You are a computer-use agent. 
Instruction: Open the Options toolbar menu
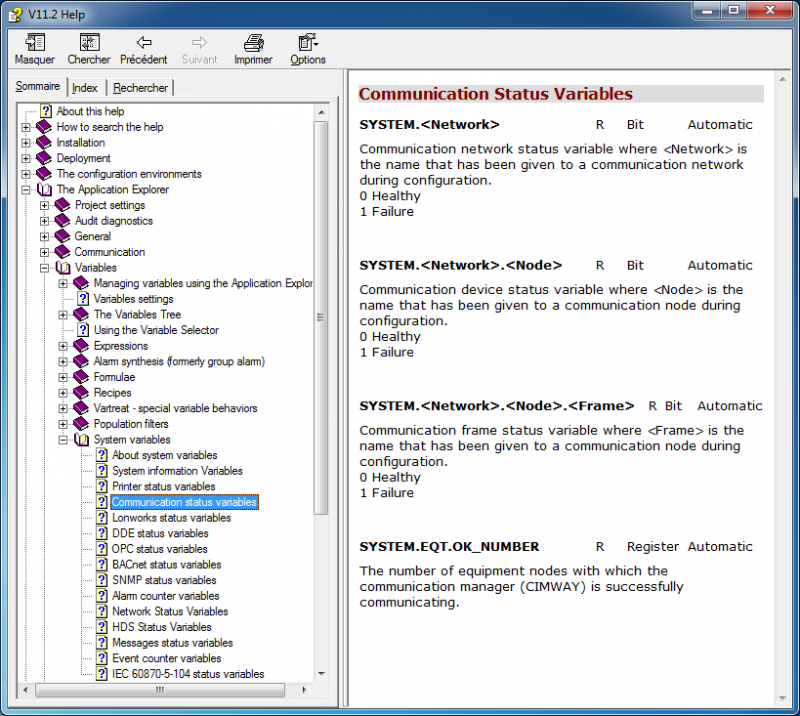tap(308, 43)
